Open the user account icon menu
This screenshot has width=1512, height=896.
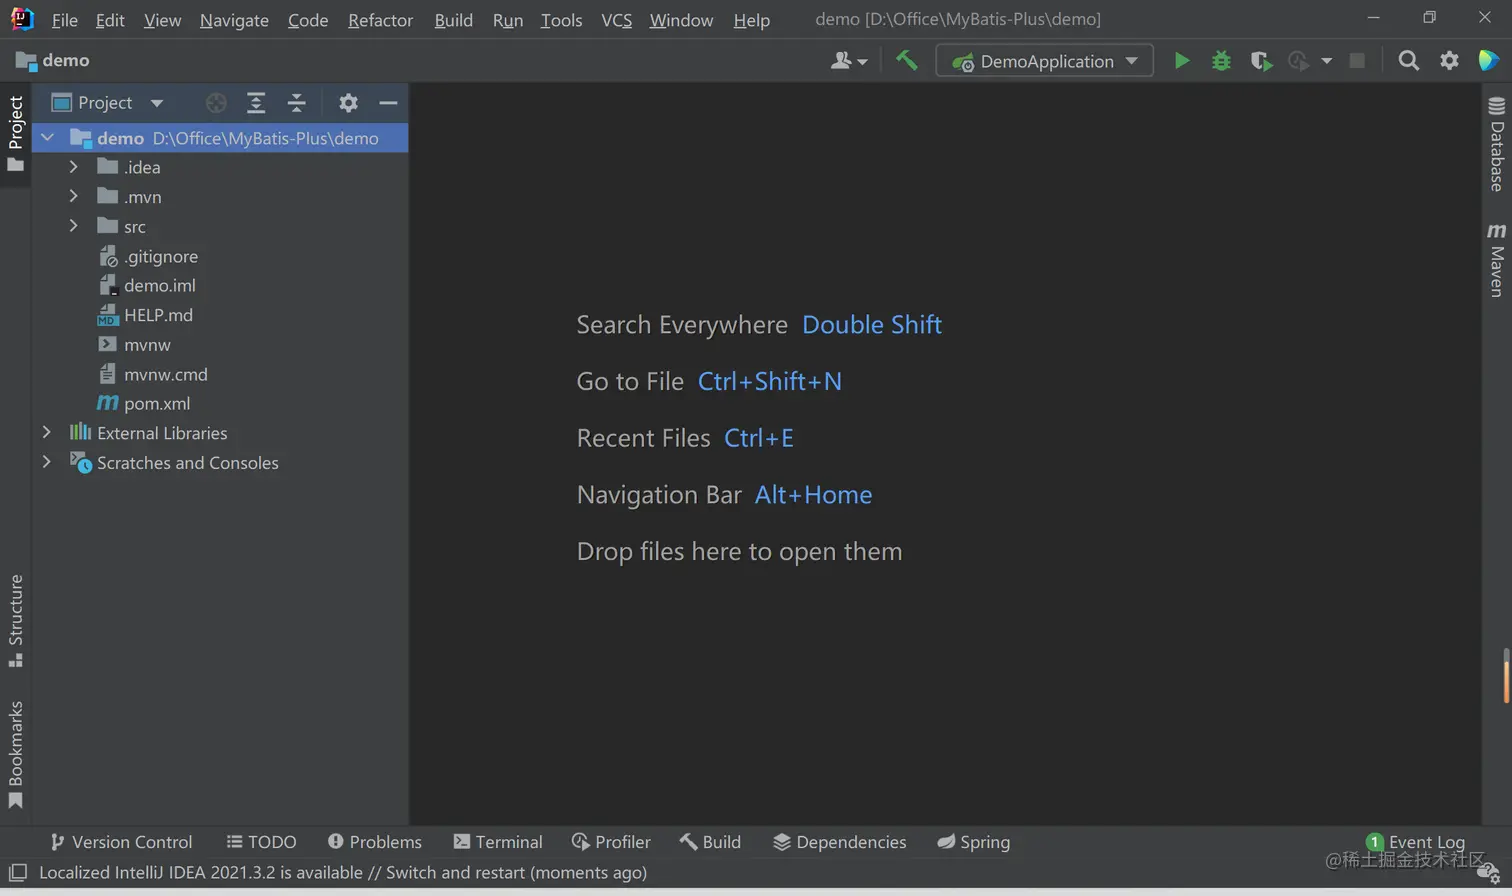pyautogui.click(x=848, y=61)
